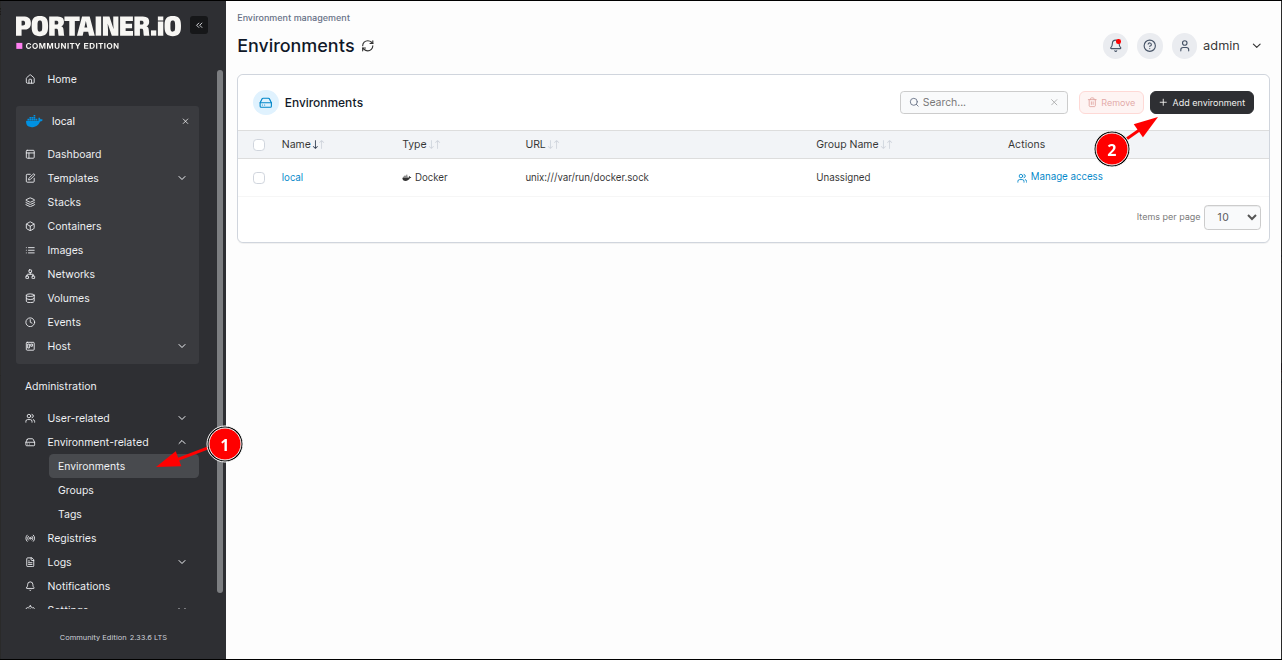
Task: Click the sidebar vertical scrollbar
Action: pyautogui.click(x=220, y=330)
